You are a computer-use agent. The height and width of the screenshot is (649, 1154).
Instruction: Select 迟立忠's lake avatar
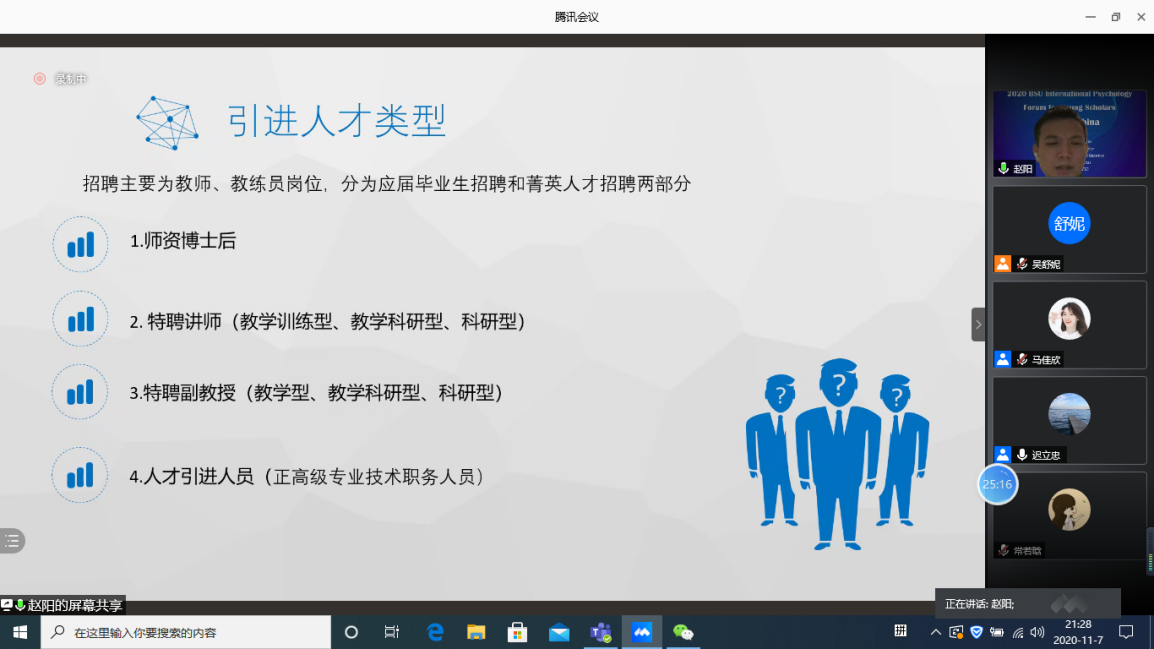1069,414
